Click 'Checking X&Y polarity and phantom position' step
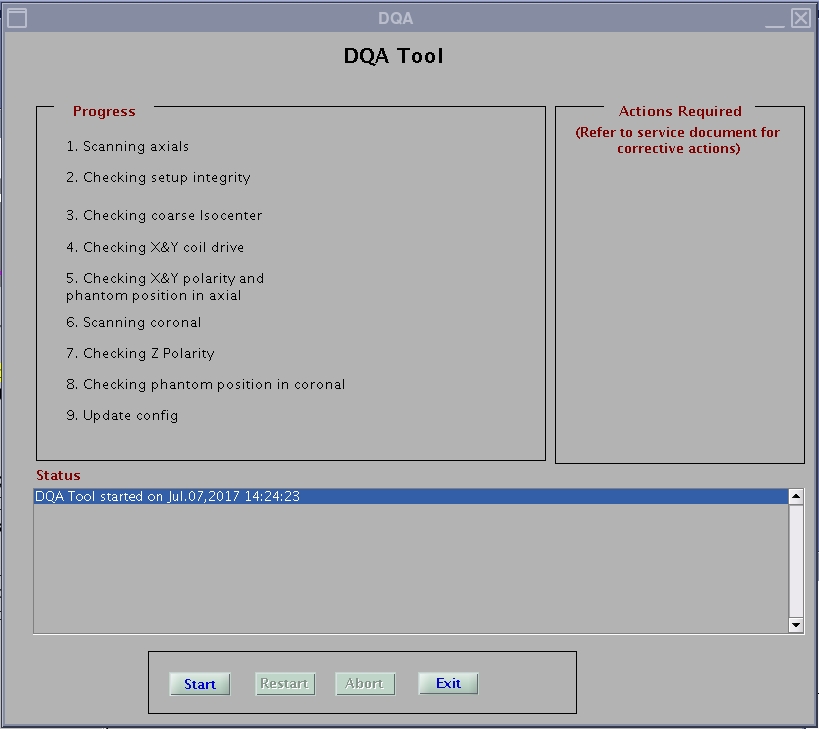The image size is (819, 729). point(165,287)
